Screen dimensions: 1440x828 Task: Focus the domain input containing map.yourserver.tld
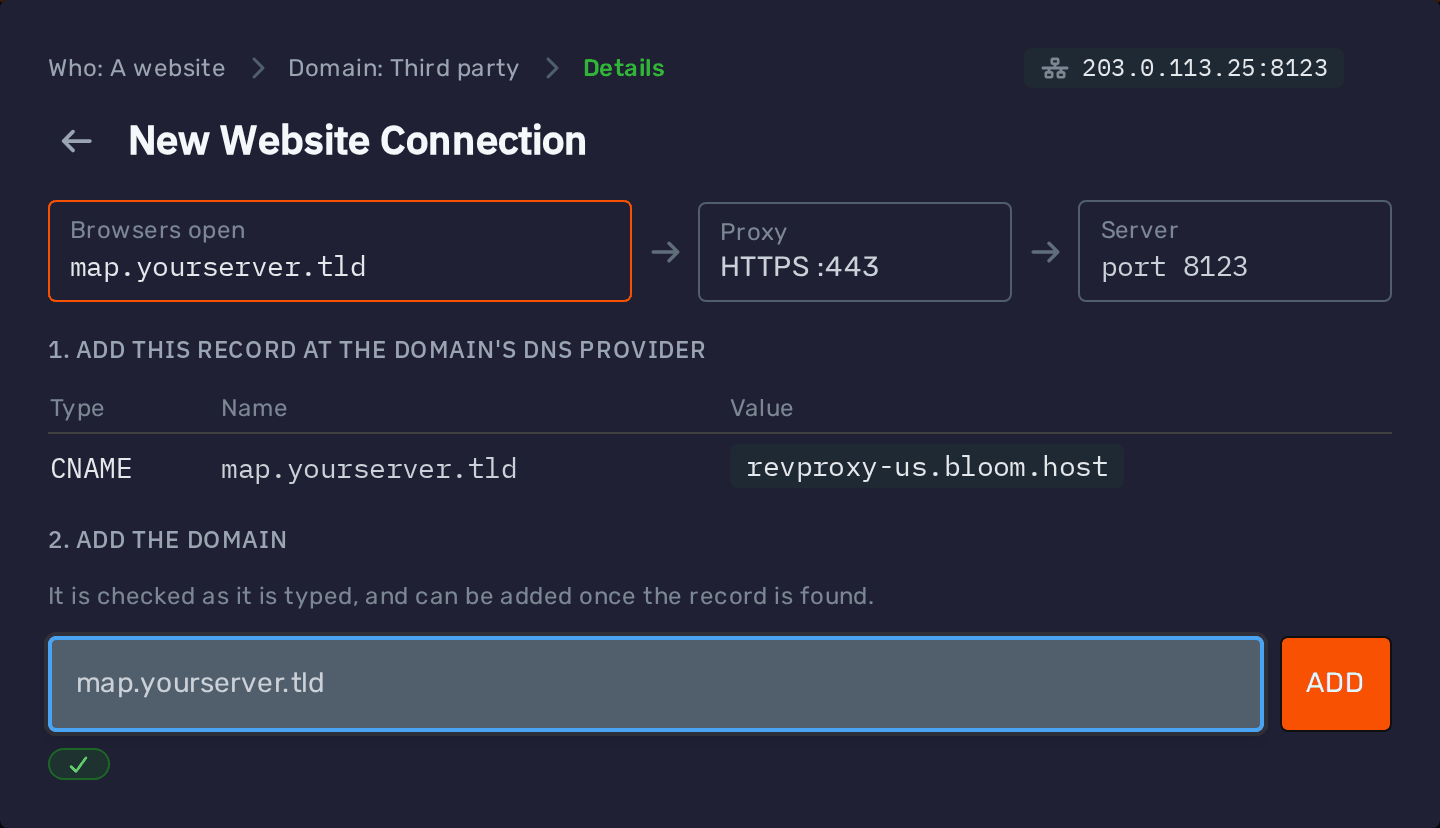pyautogui.click(x=656, y=684)
